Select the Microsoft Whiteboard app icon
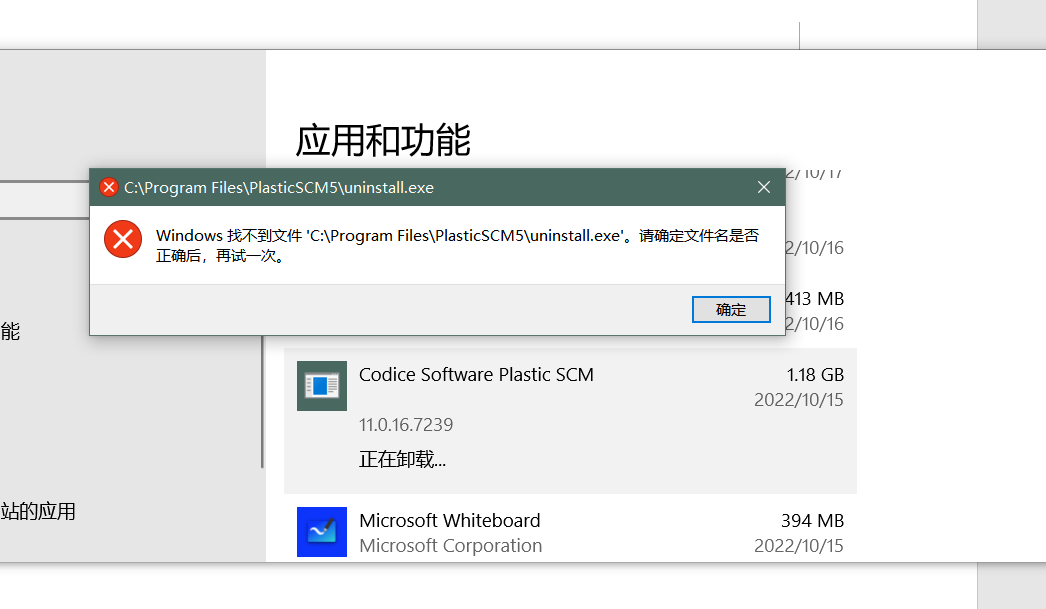This screenshot has width=1046, height=609. [322, 532]
